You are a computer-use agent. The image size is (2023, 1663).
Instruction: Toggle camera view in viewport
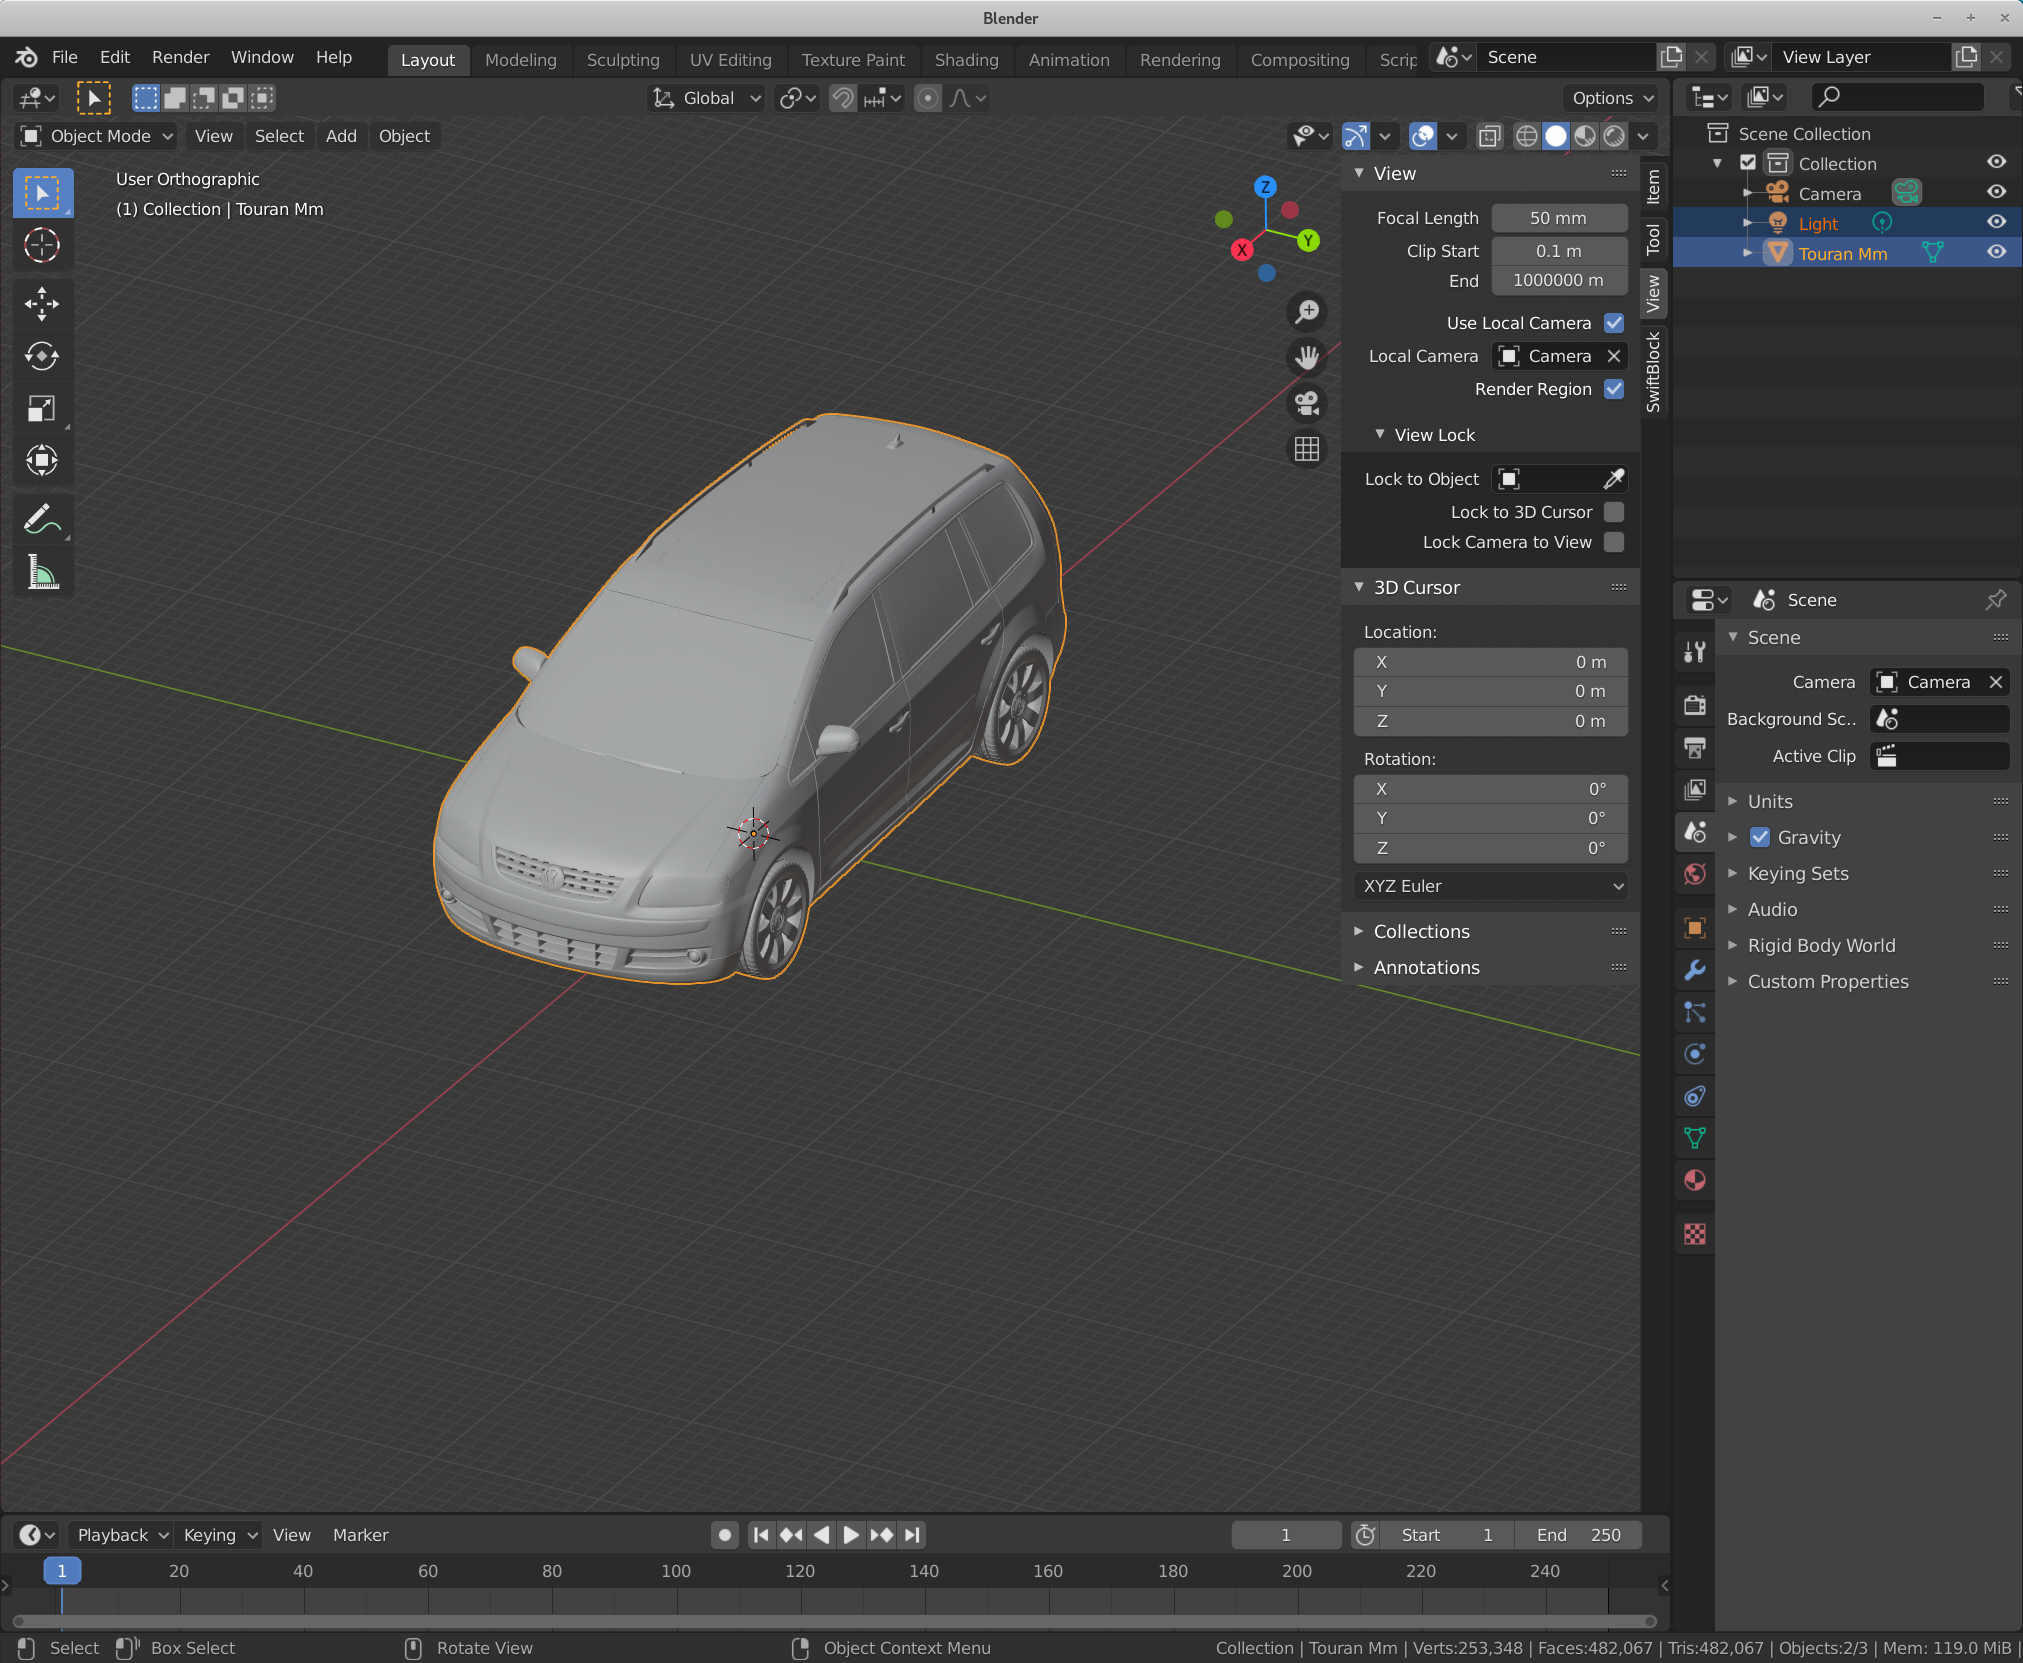coord(1306,403)
